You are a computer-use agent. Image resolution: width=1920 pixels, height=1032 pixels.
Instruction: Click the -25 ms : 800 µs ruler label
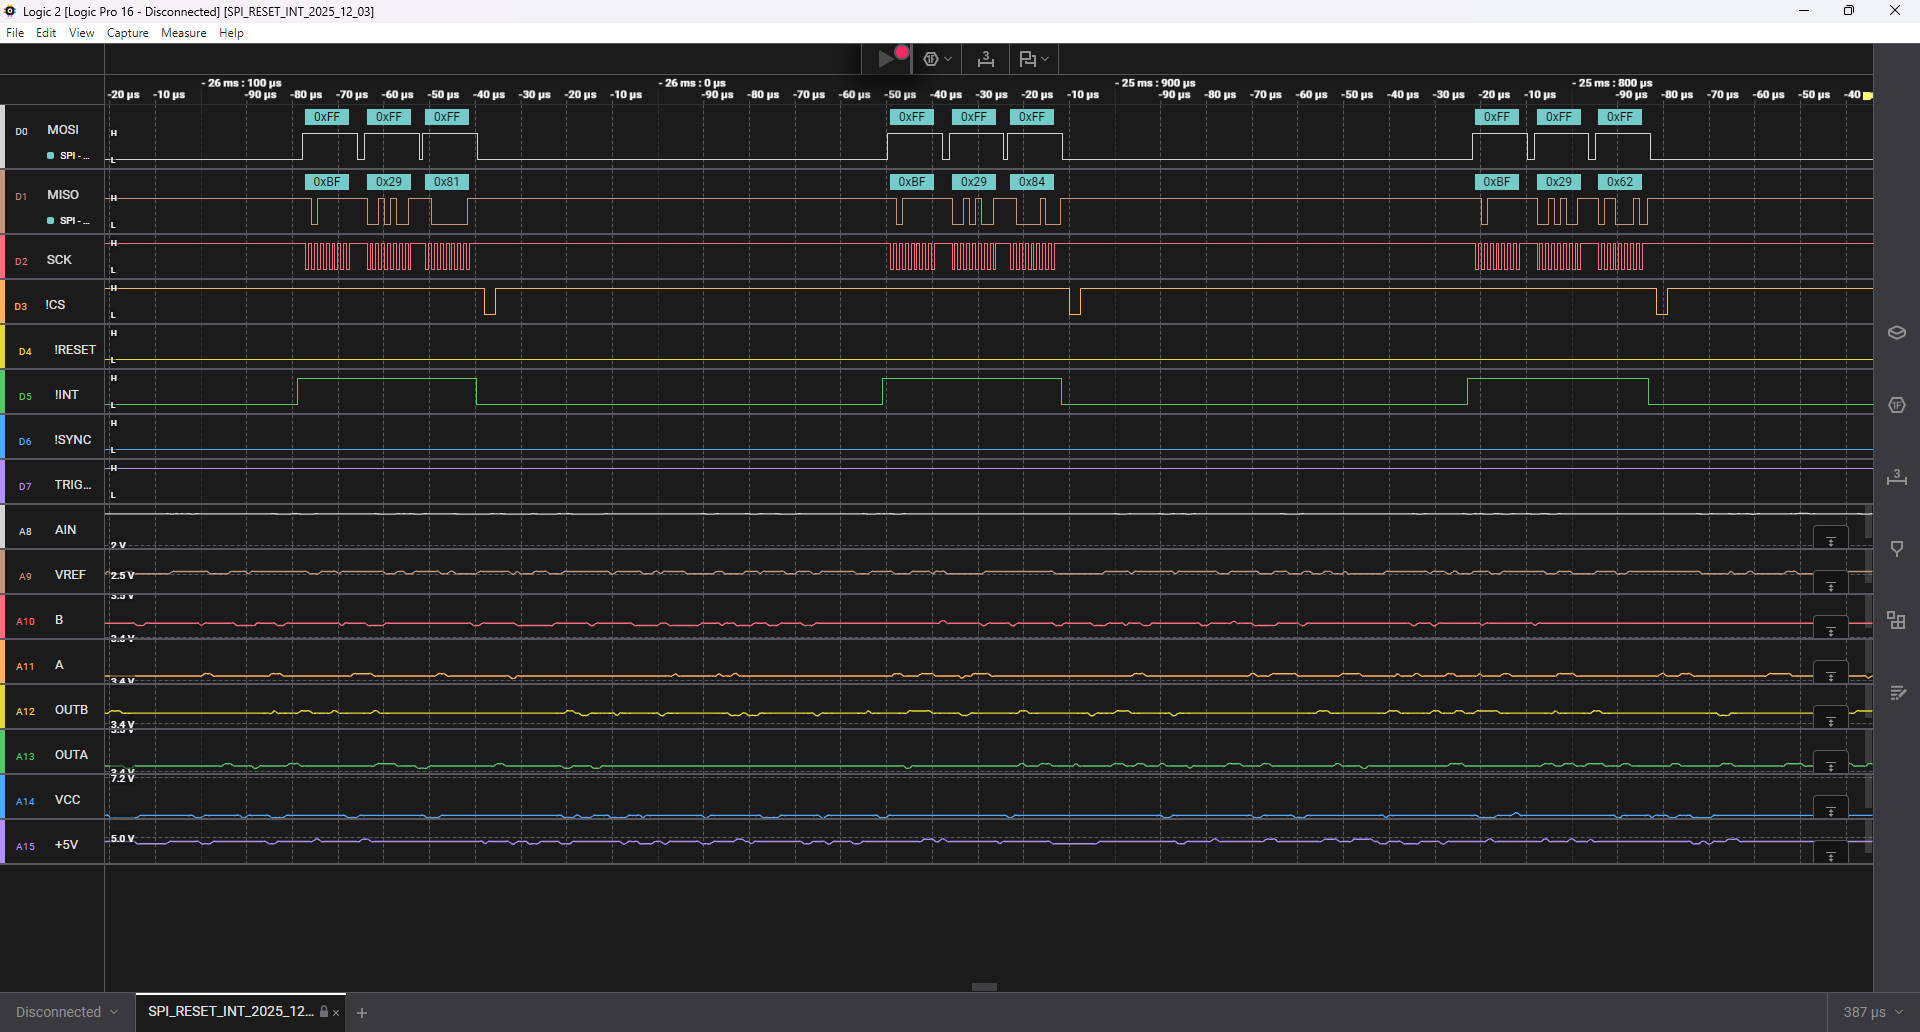pos(1612,83)
